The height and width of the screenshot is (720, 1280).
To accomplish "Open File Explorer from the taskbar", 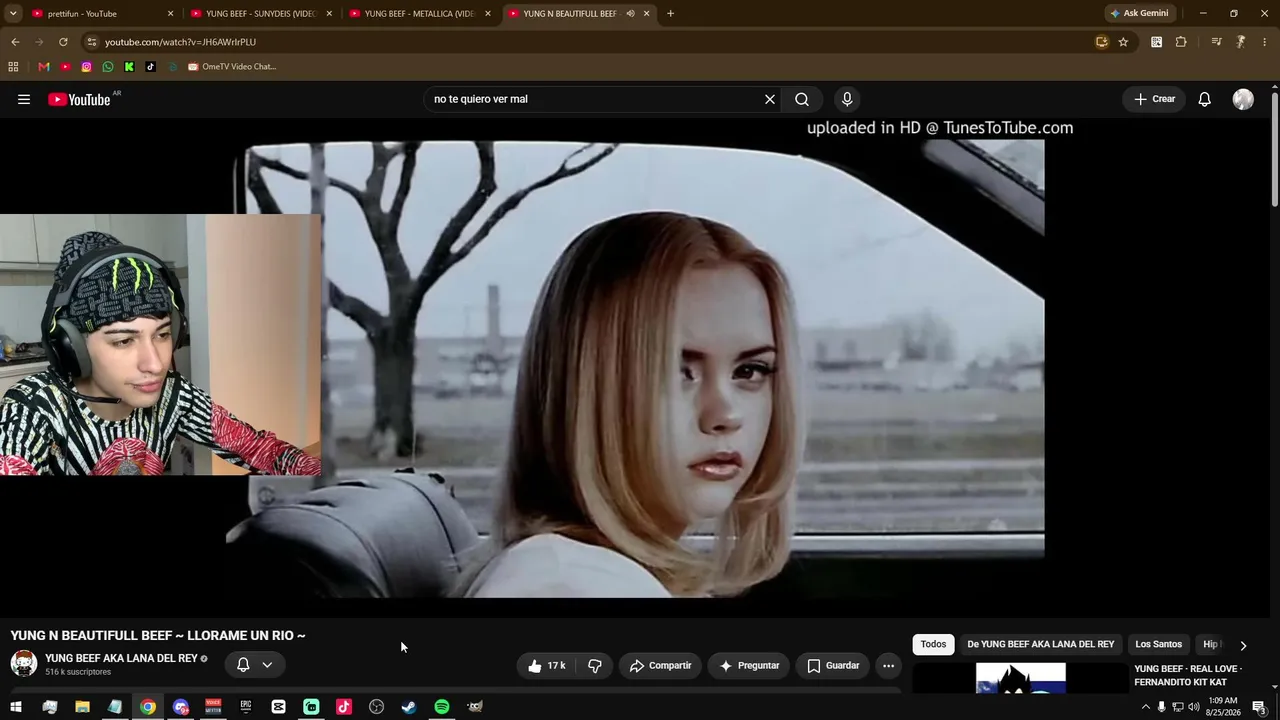I will pyautogui.click(x=82, y=707).
